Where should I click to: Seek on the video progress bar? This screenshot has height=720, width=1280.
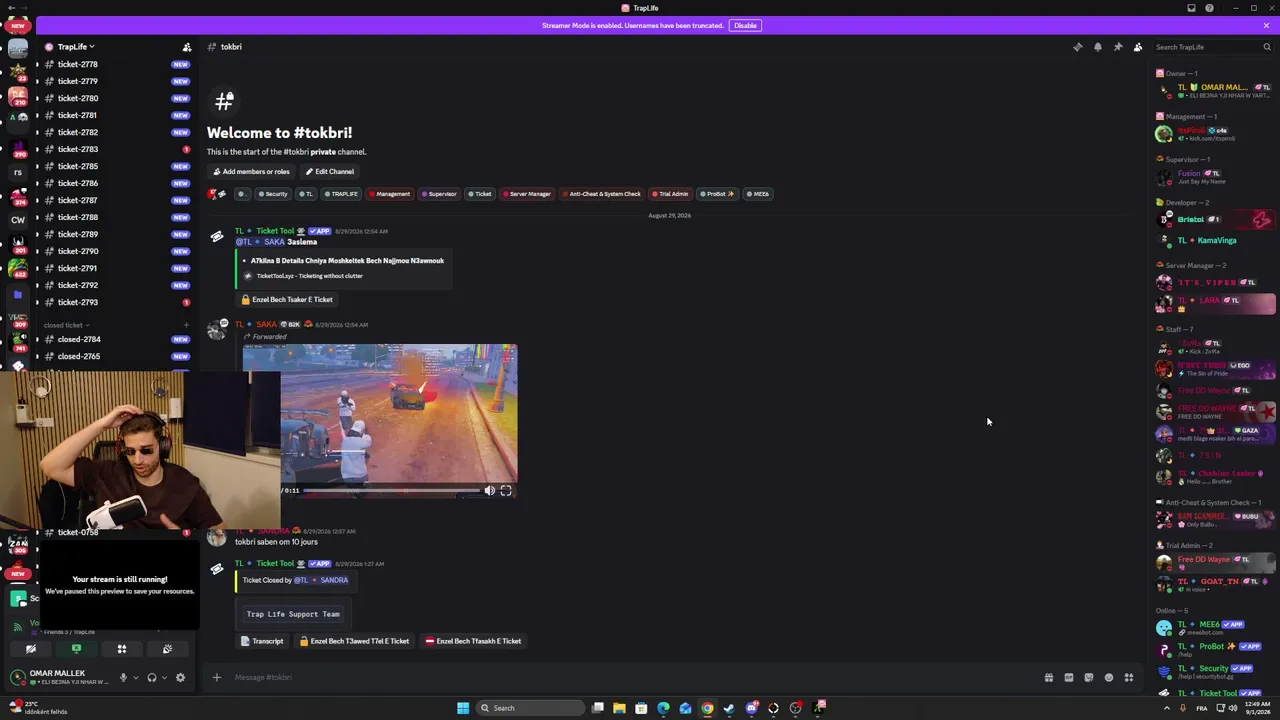[392, 490]
